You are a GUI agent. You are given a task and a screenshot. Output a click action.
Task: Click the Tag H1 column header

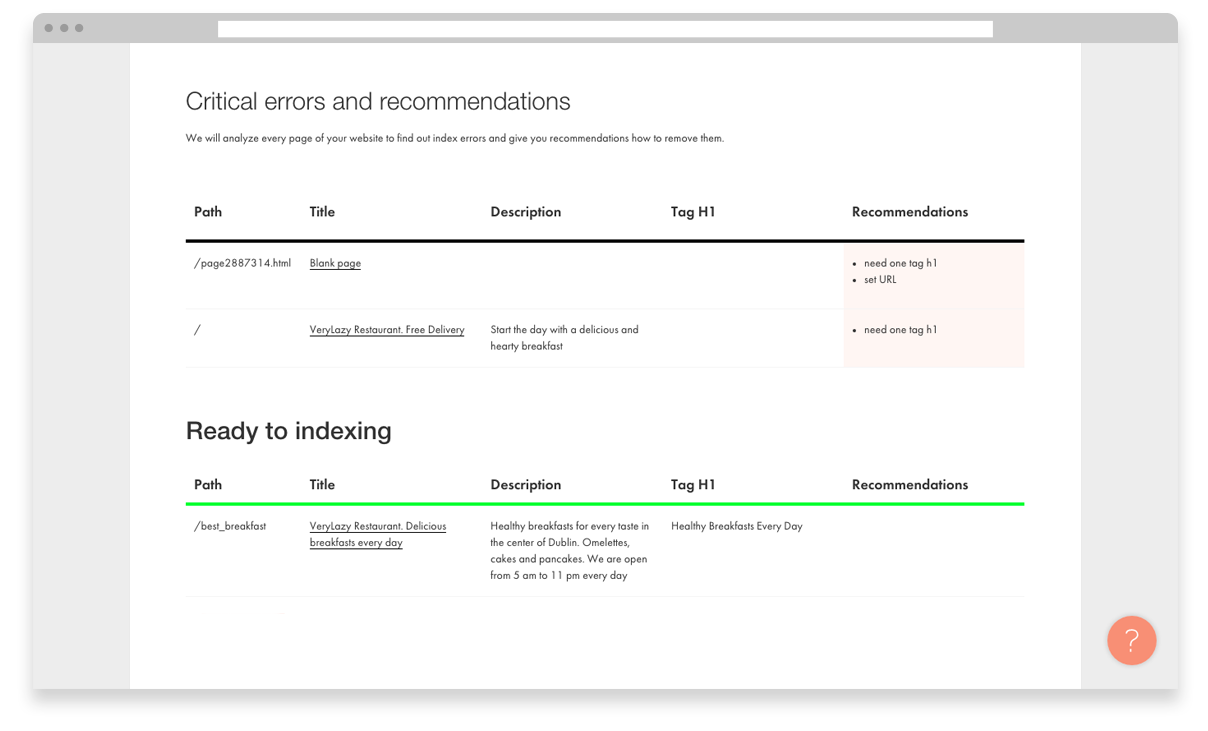[693, 212]
